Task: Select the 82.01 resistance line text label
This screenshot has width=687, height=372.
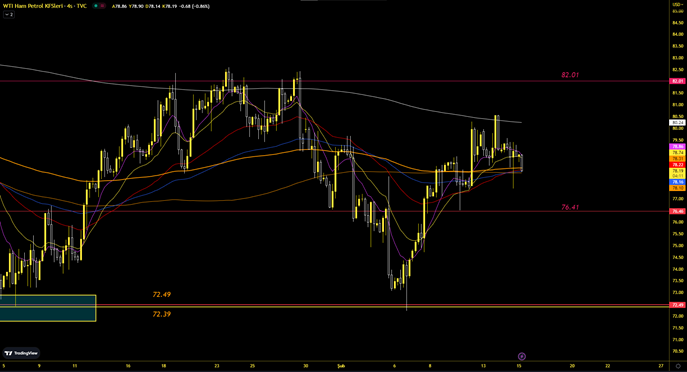Action: click(x=570, y=75)
